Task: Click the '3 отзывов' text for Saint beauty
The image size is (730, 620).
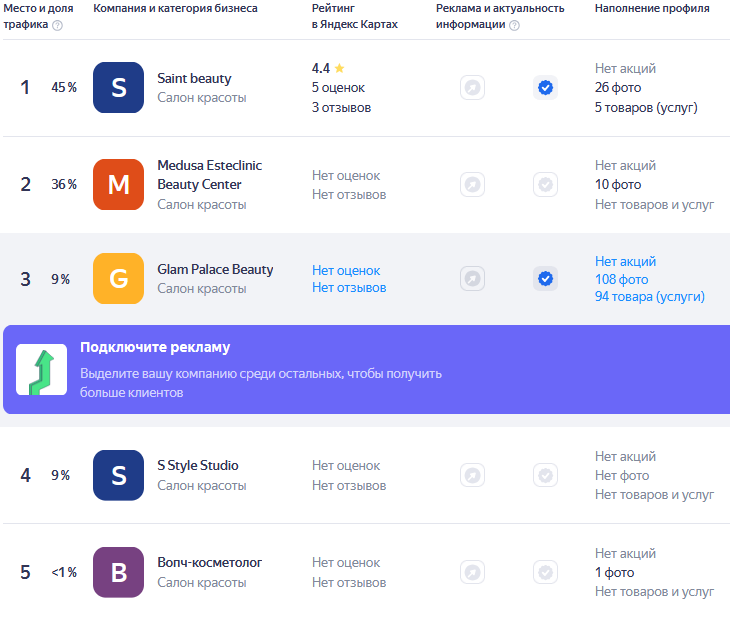Action: tap(341, 108)
